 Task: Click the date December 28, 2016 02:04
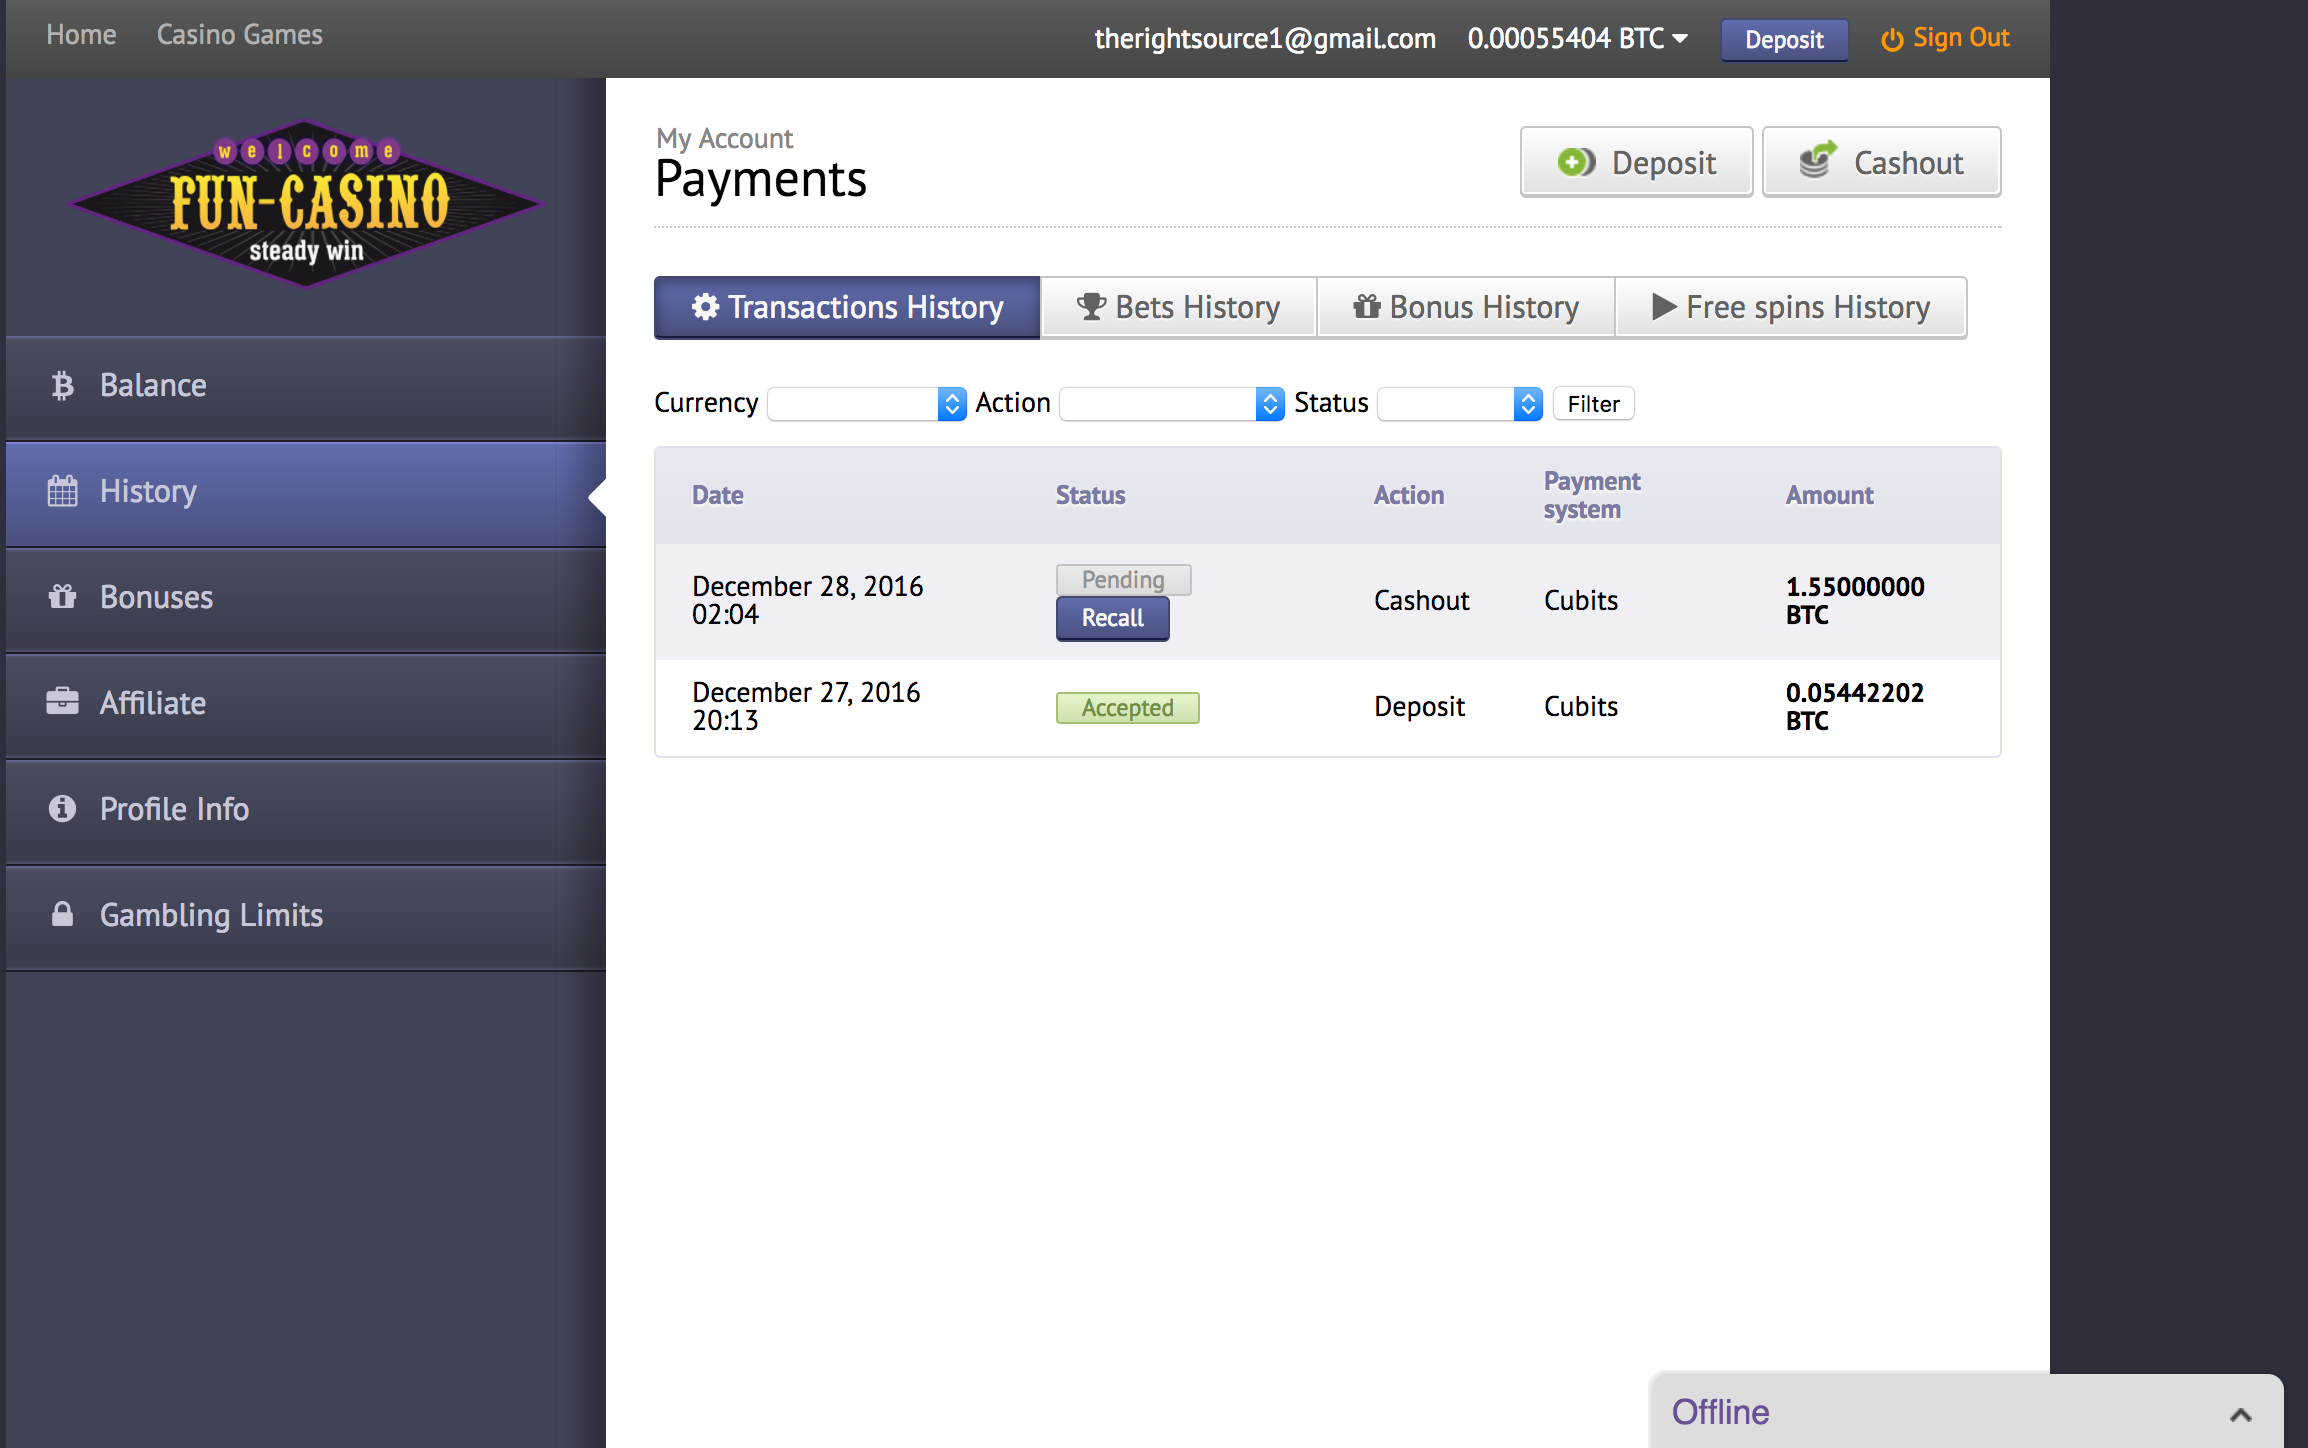click(807, 600)
